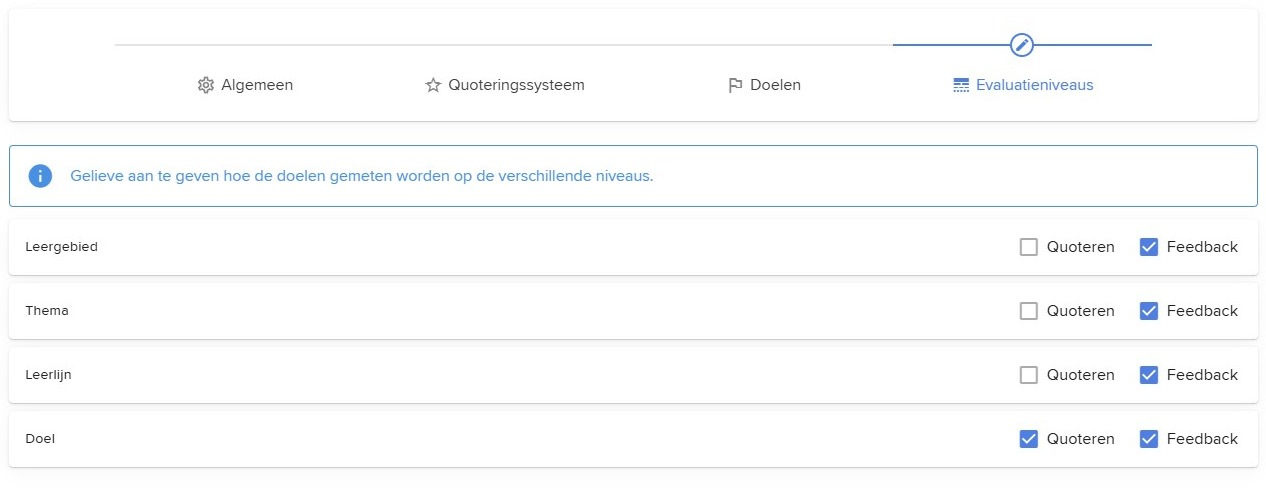Click the blue info icon in banner
Image resolution: width=1266 pixels, height=496 pixels.
coord(40,176)
